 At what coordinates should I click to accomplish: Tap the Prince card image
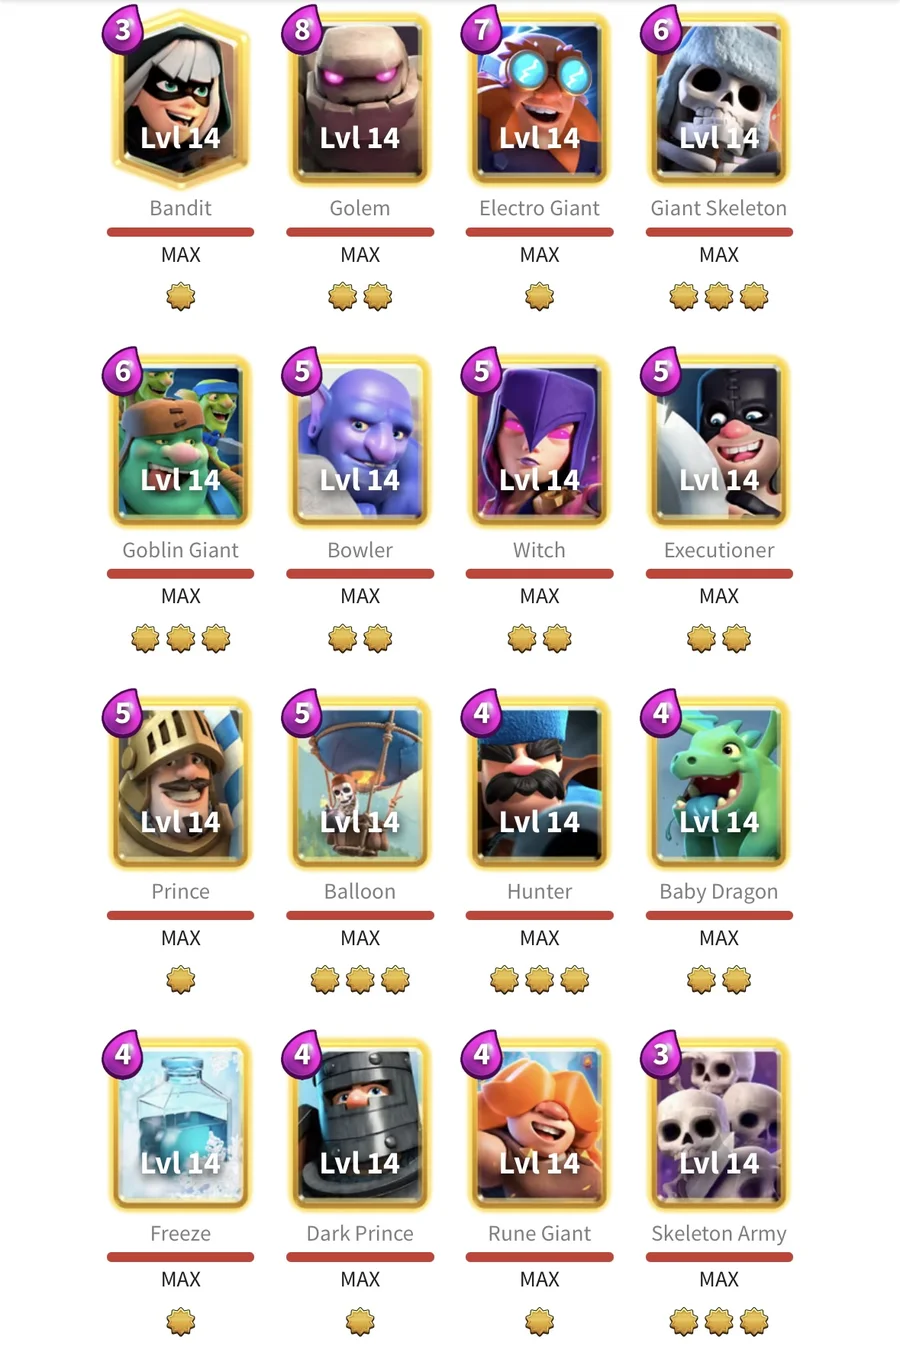(x=181, y=783)
